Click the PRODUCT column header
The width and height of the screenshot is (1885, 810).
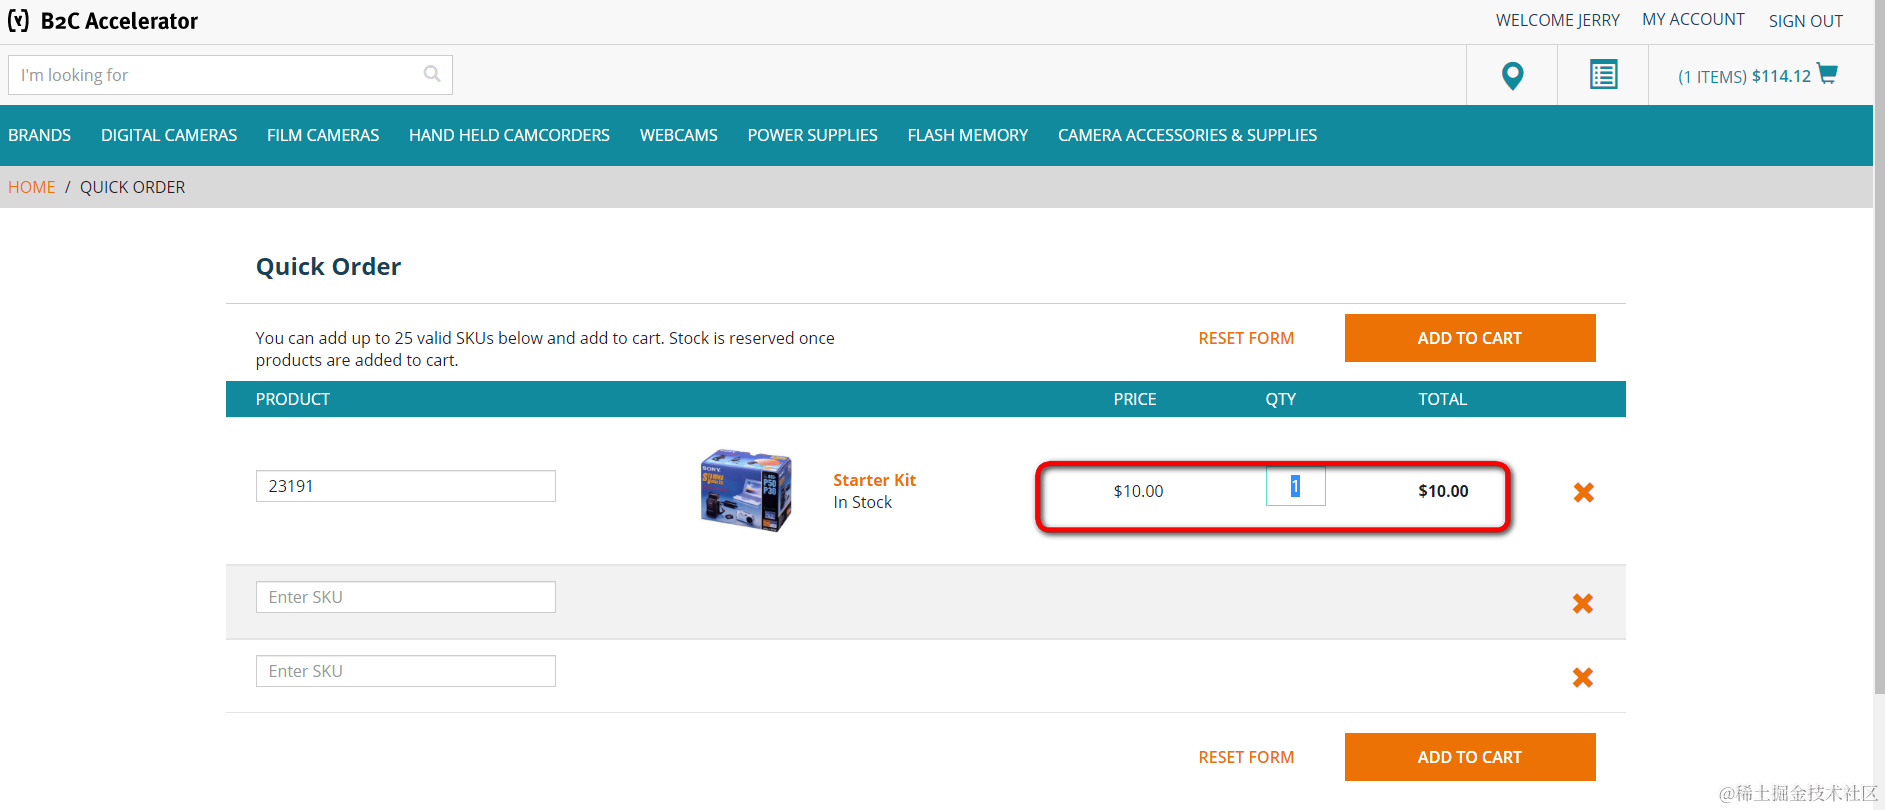pos(292,399)
